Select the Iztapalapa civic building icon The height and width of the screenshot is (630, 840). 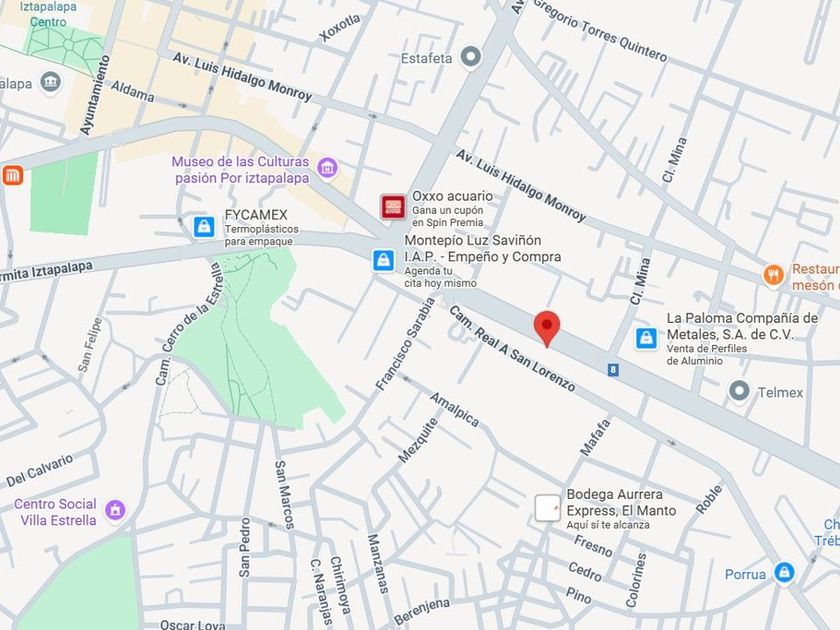tap(50, 81)
